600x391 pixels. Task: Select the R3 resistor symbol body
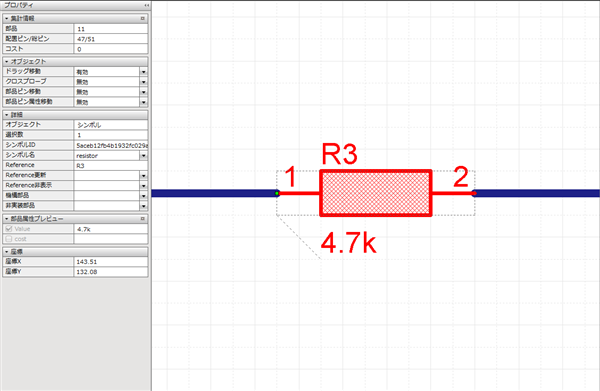pos(376,193)
